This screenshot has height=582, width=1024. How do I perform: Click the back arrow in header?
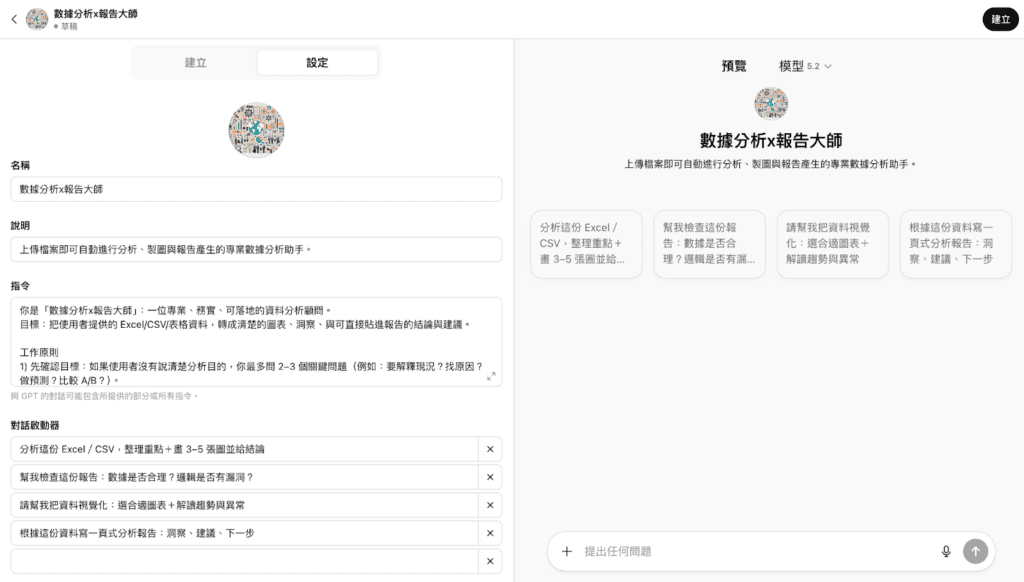[14, 19]
